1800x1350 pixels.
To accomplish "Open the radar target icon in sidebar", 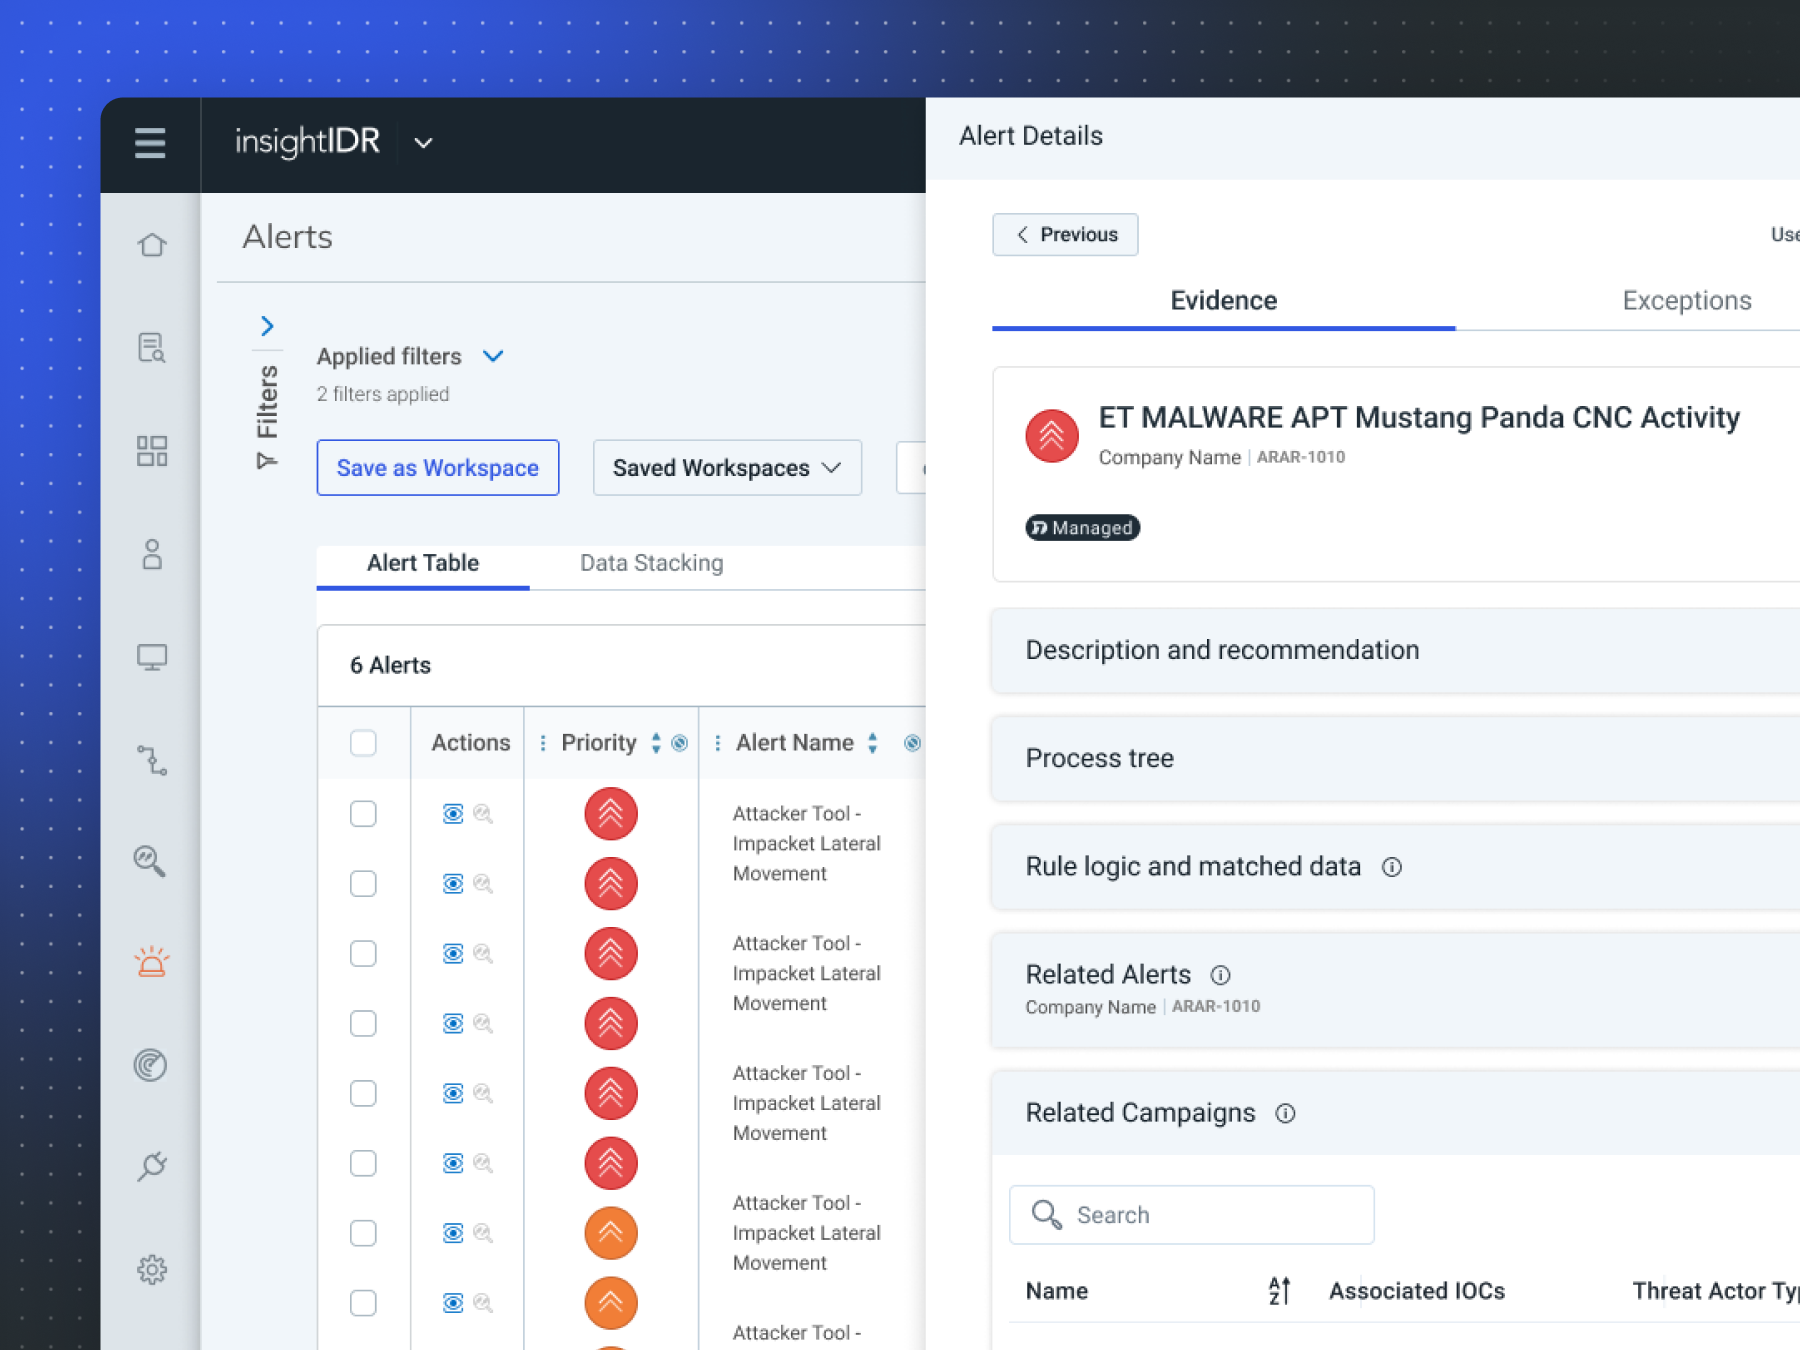I will coord(151,1065).
